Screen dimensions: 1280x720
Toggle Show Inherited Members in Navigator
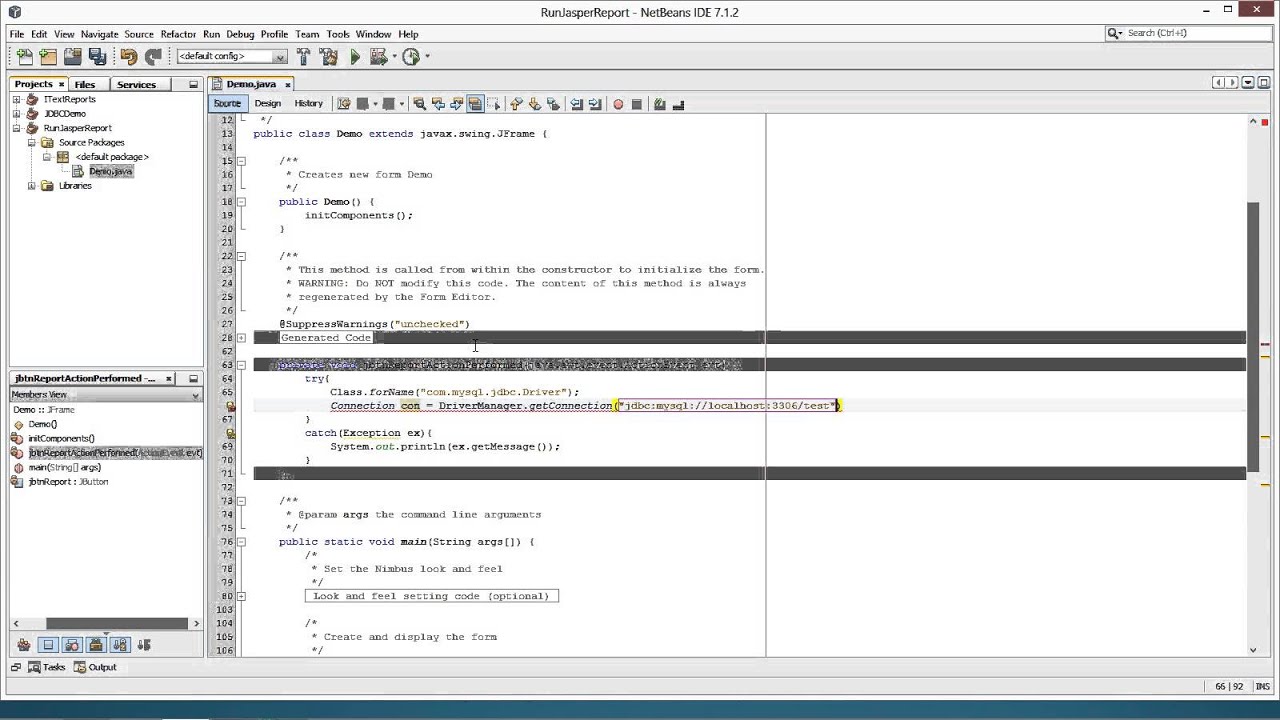[24, 645]
